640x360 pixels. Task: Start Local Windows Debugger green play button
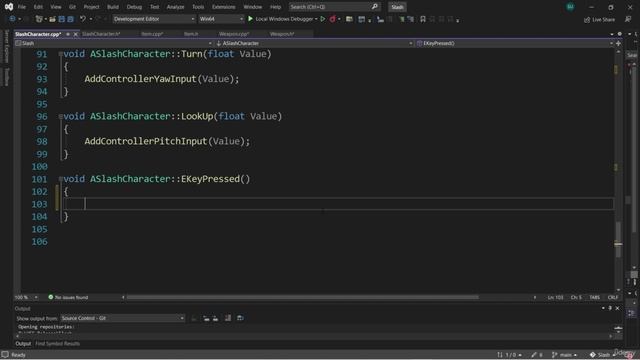pyautogui.click(x=250, y=19)
